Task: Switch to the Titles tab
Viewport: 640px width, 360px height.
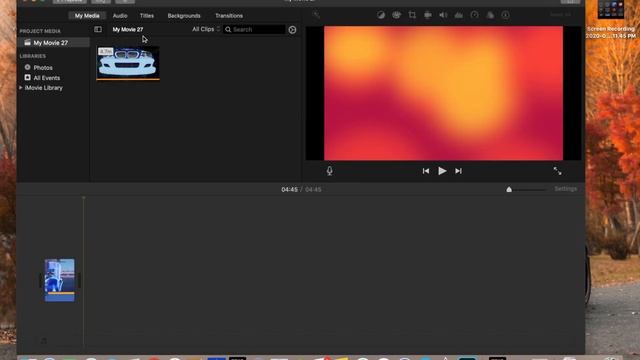Action: [x=147, y=16]
